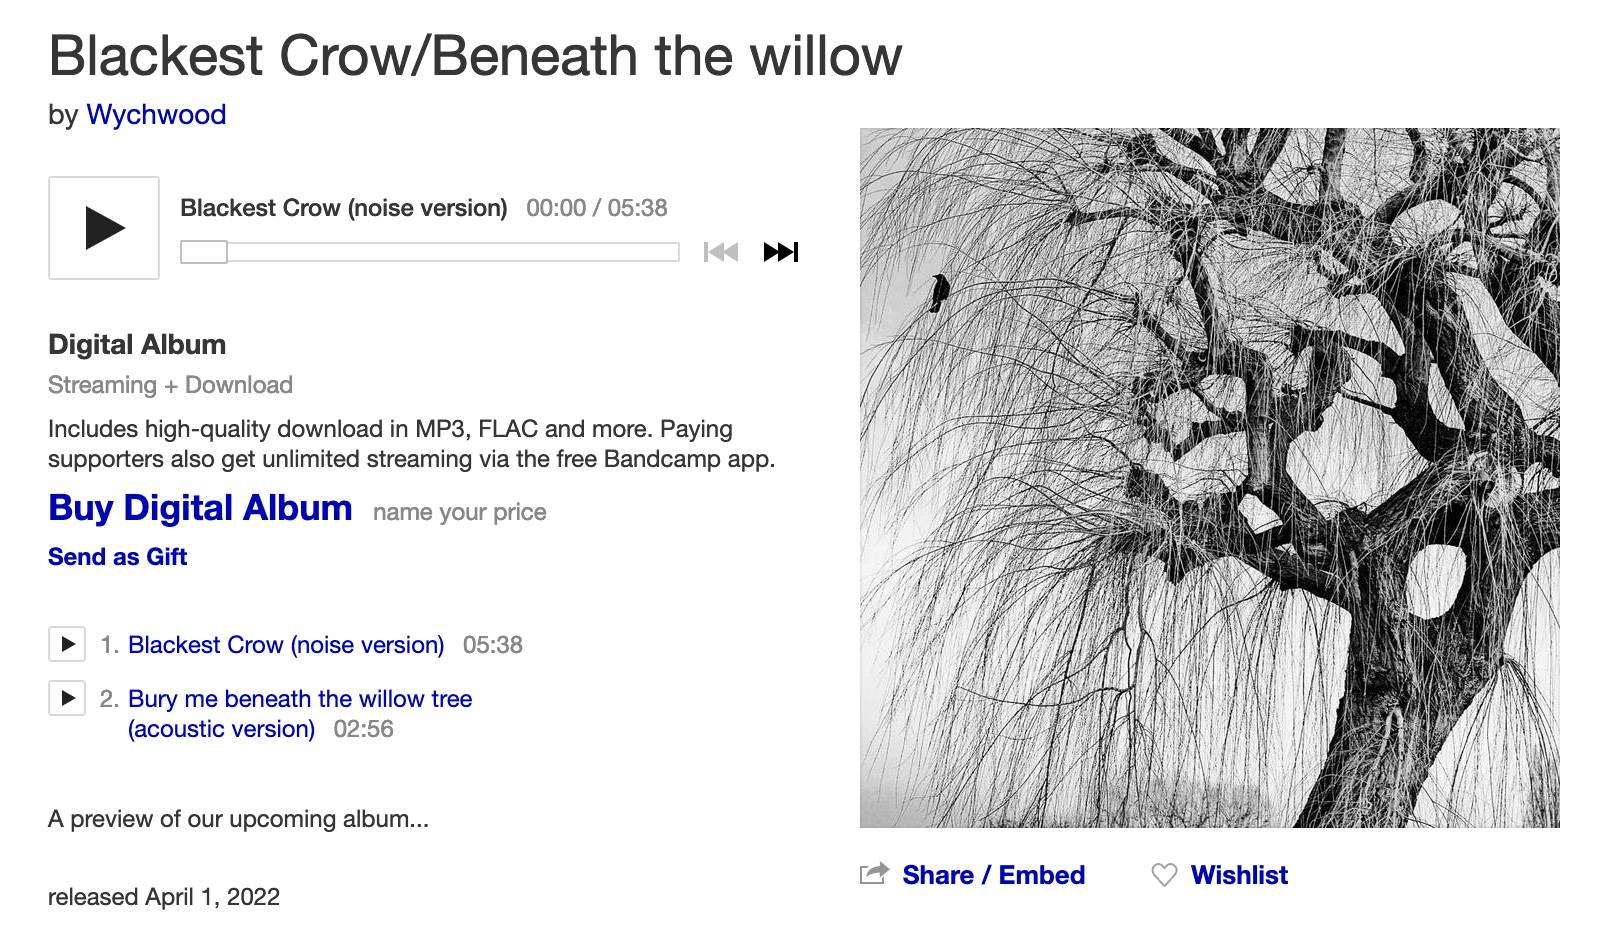Go back to the previous track
This screenshot has width=1604, height=936.
721,252
